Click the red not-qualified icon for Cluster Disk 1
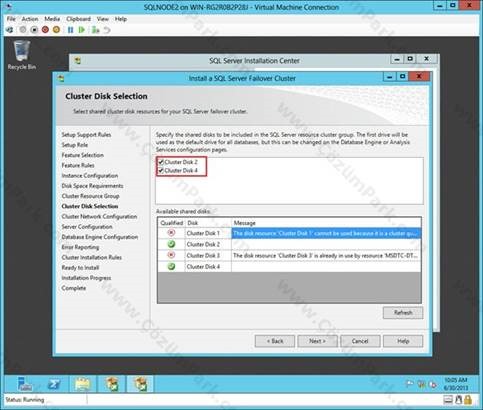 171,233
